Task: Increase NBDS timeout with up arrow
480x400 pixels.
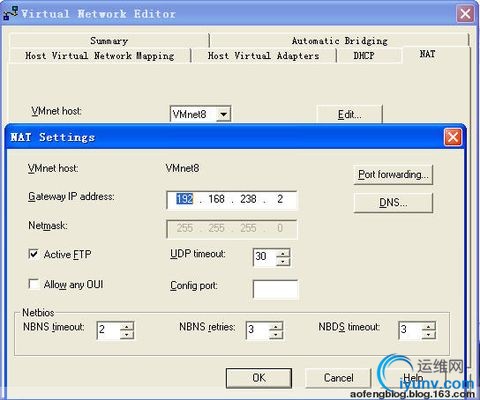Action: (428, 326)
